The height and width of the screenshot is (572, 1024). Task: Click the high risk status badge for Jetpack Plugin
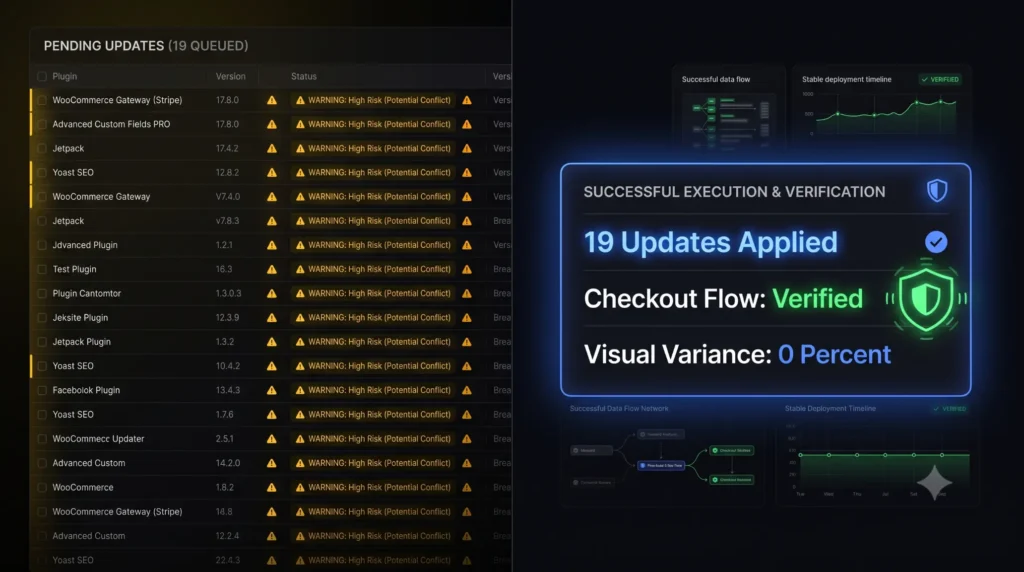tap(373, 342)
